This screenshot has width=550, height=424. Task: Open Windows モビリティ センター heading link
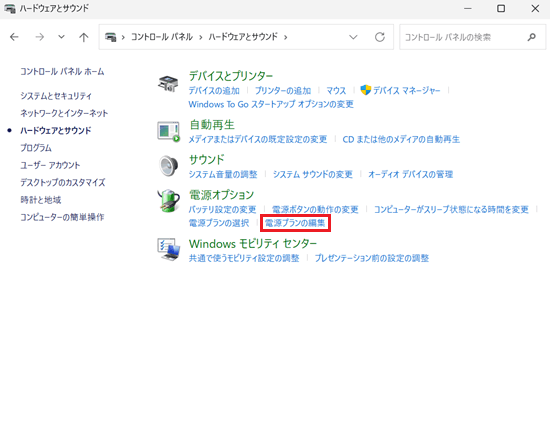coord(253,243)
